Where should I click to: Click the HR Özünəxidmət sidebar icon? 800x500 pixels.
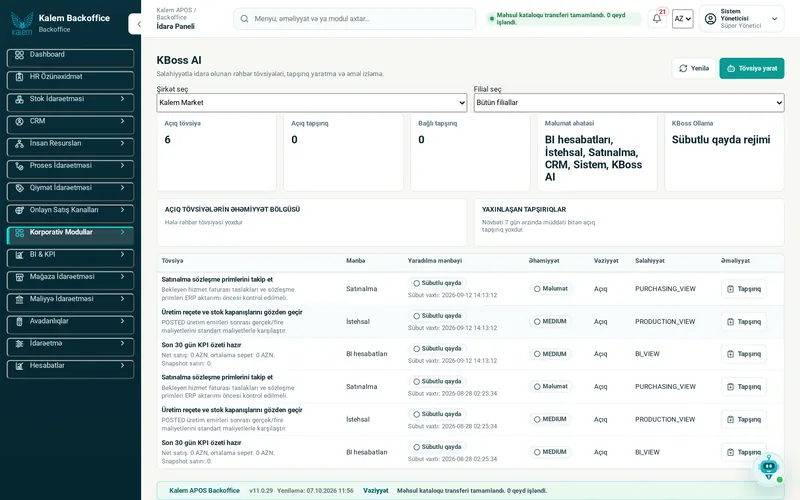(19, 77)
